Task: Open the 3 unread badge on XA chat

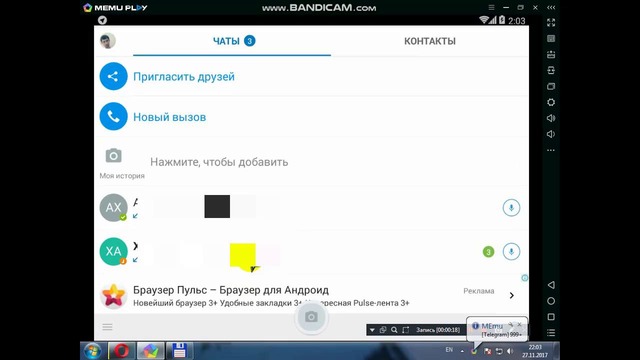Action: click(488, 252)
